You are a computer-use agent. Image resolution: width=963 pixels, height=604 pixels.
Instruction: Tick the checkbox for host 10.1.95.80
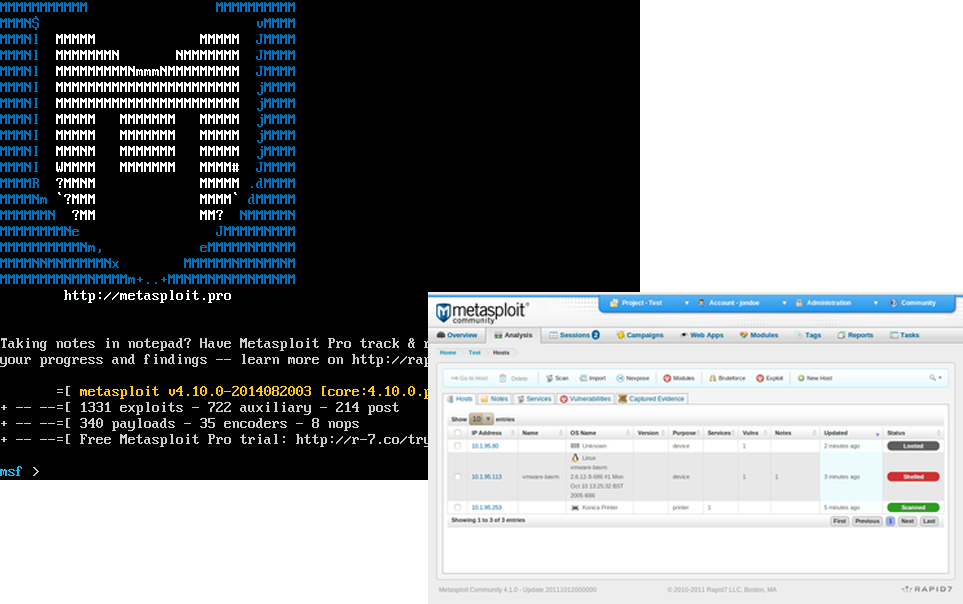(x=458, y=446)
